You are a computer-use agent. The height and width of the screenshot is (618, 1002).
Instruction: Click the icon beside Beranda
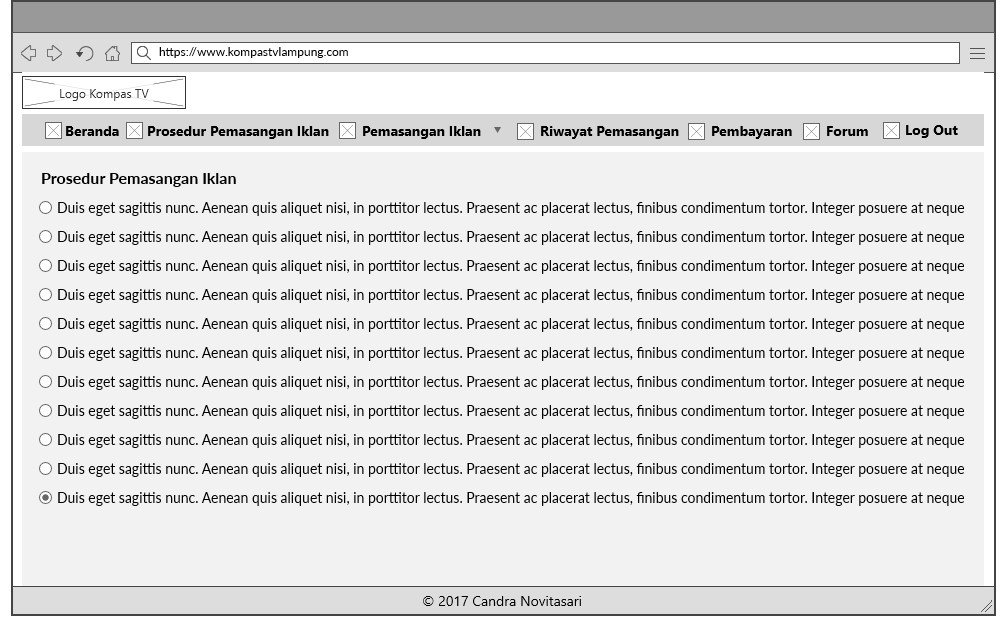(54, 131)
